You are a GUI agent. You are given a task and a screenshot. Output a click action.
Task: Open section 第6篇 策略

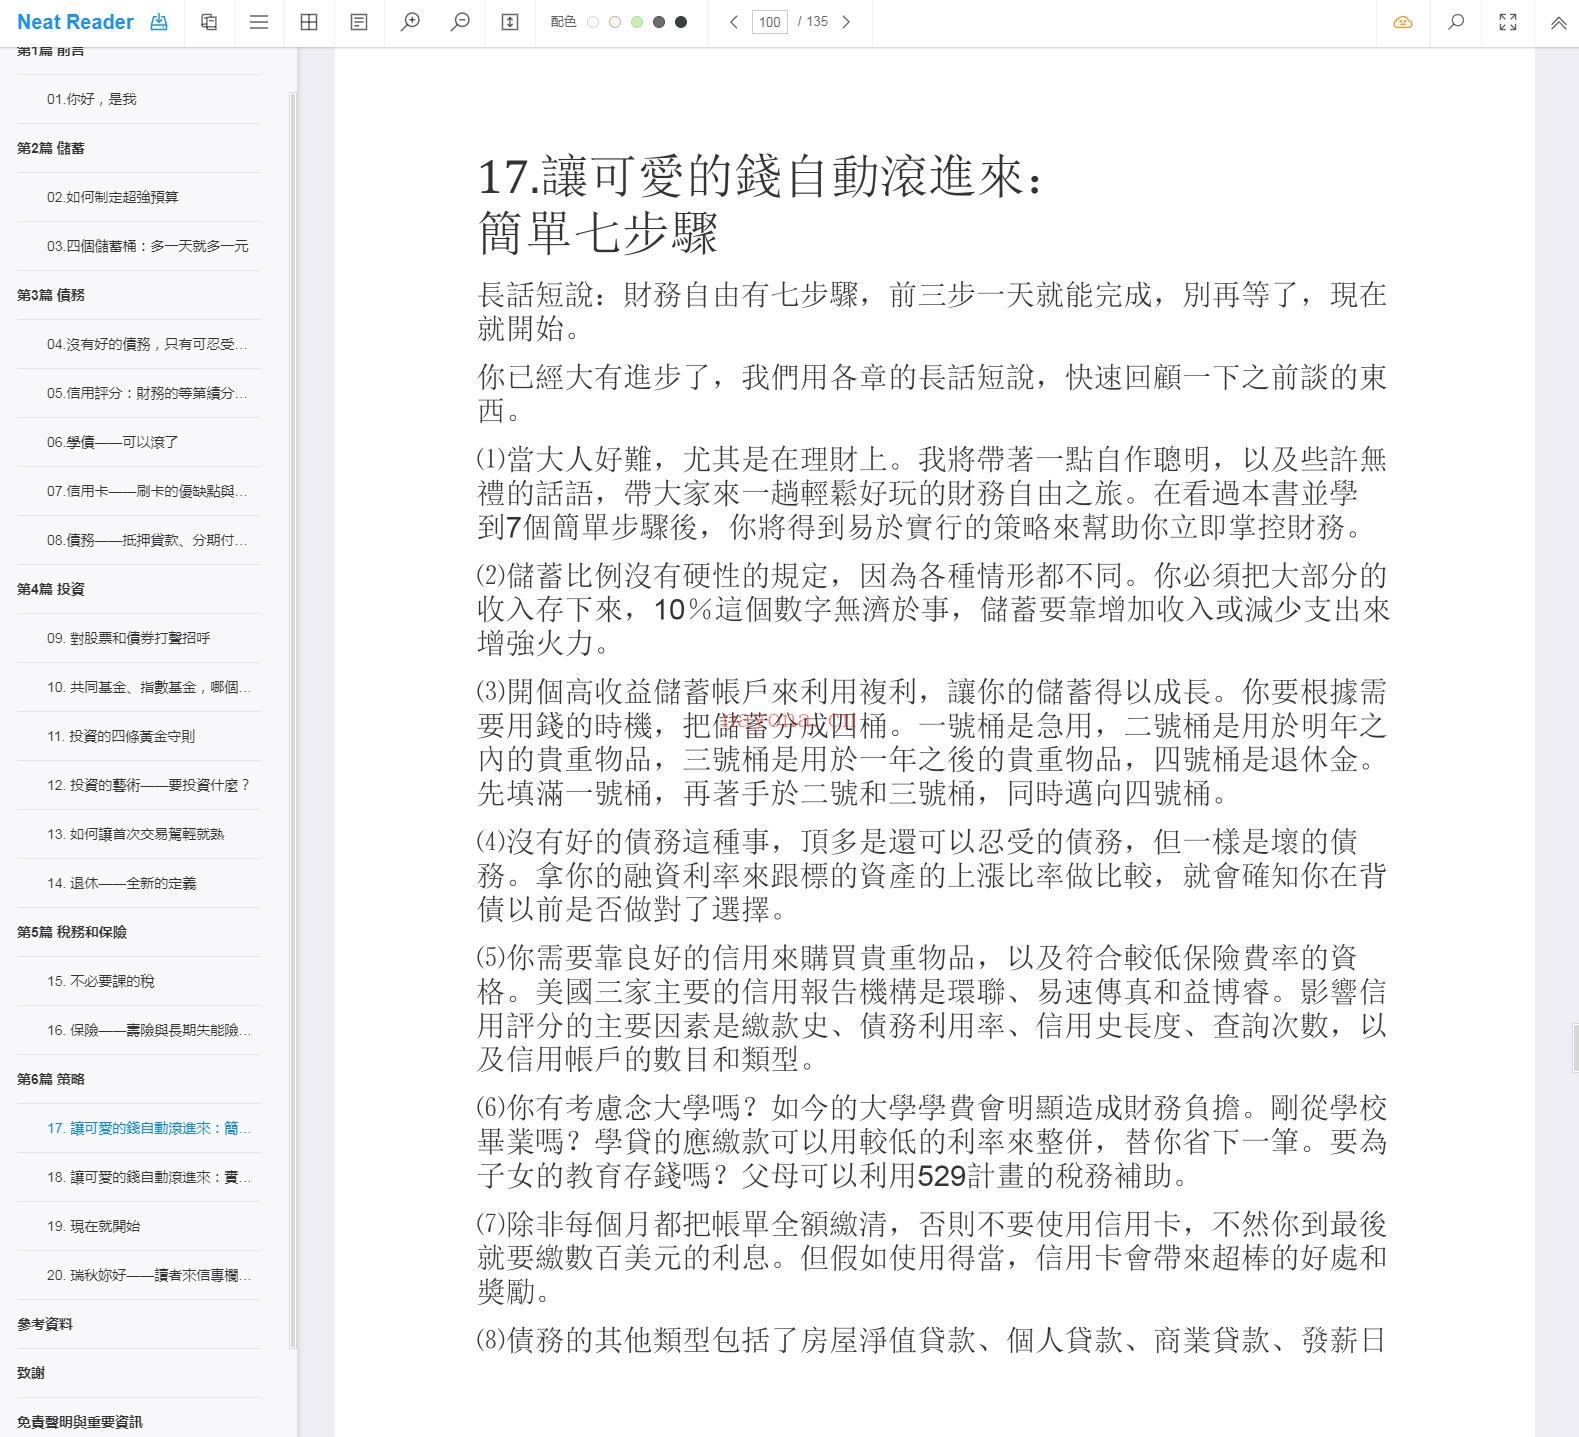click(138, 1079)
